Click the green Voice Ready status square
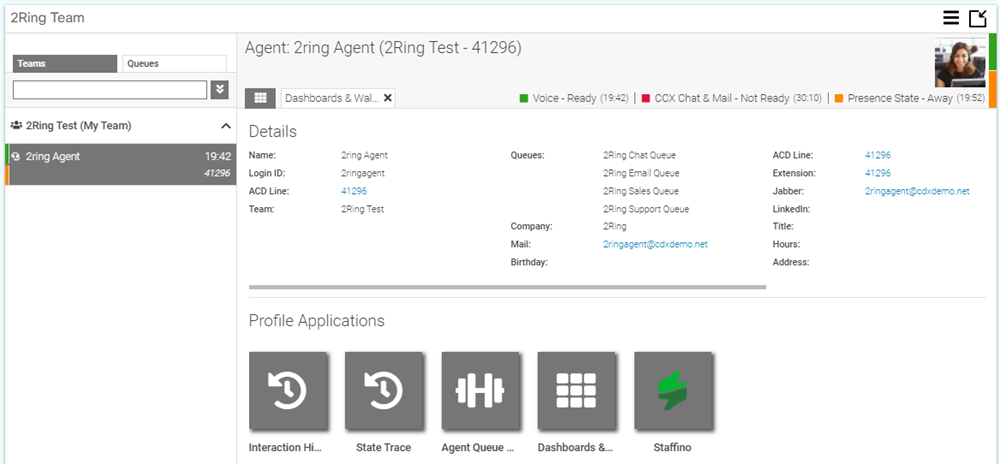The image size is (1000, 464). [524, 98]
